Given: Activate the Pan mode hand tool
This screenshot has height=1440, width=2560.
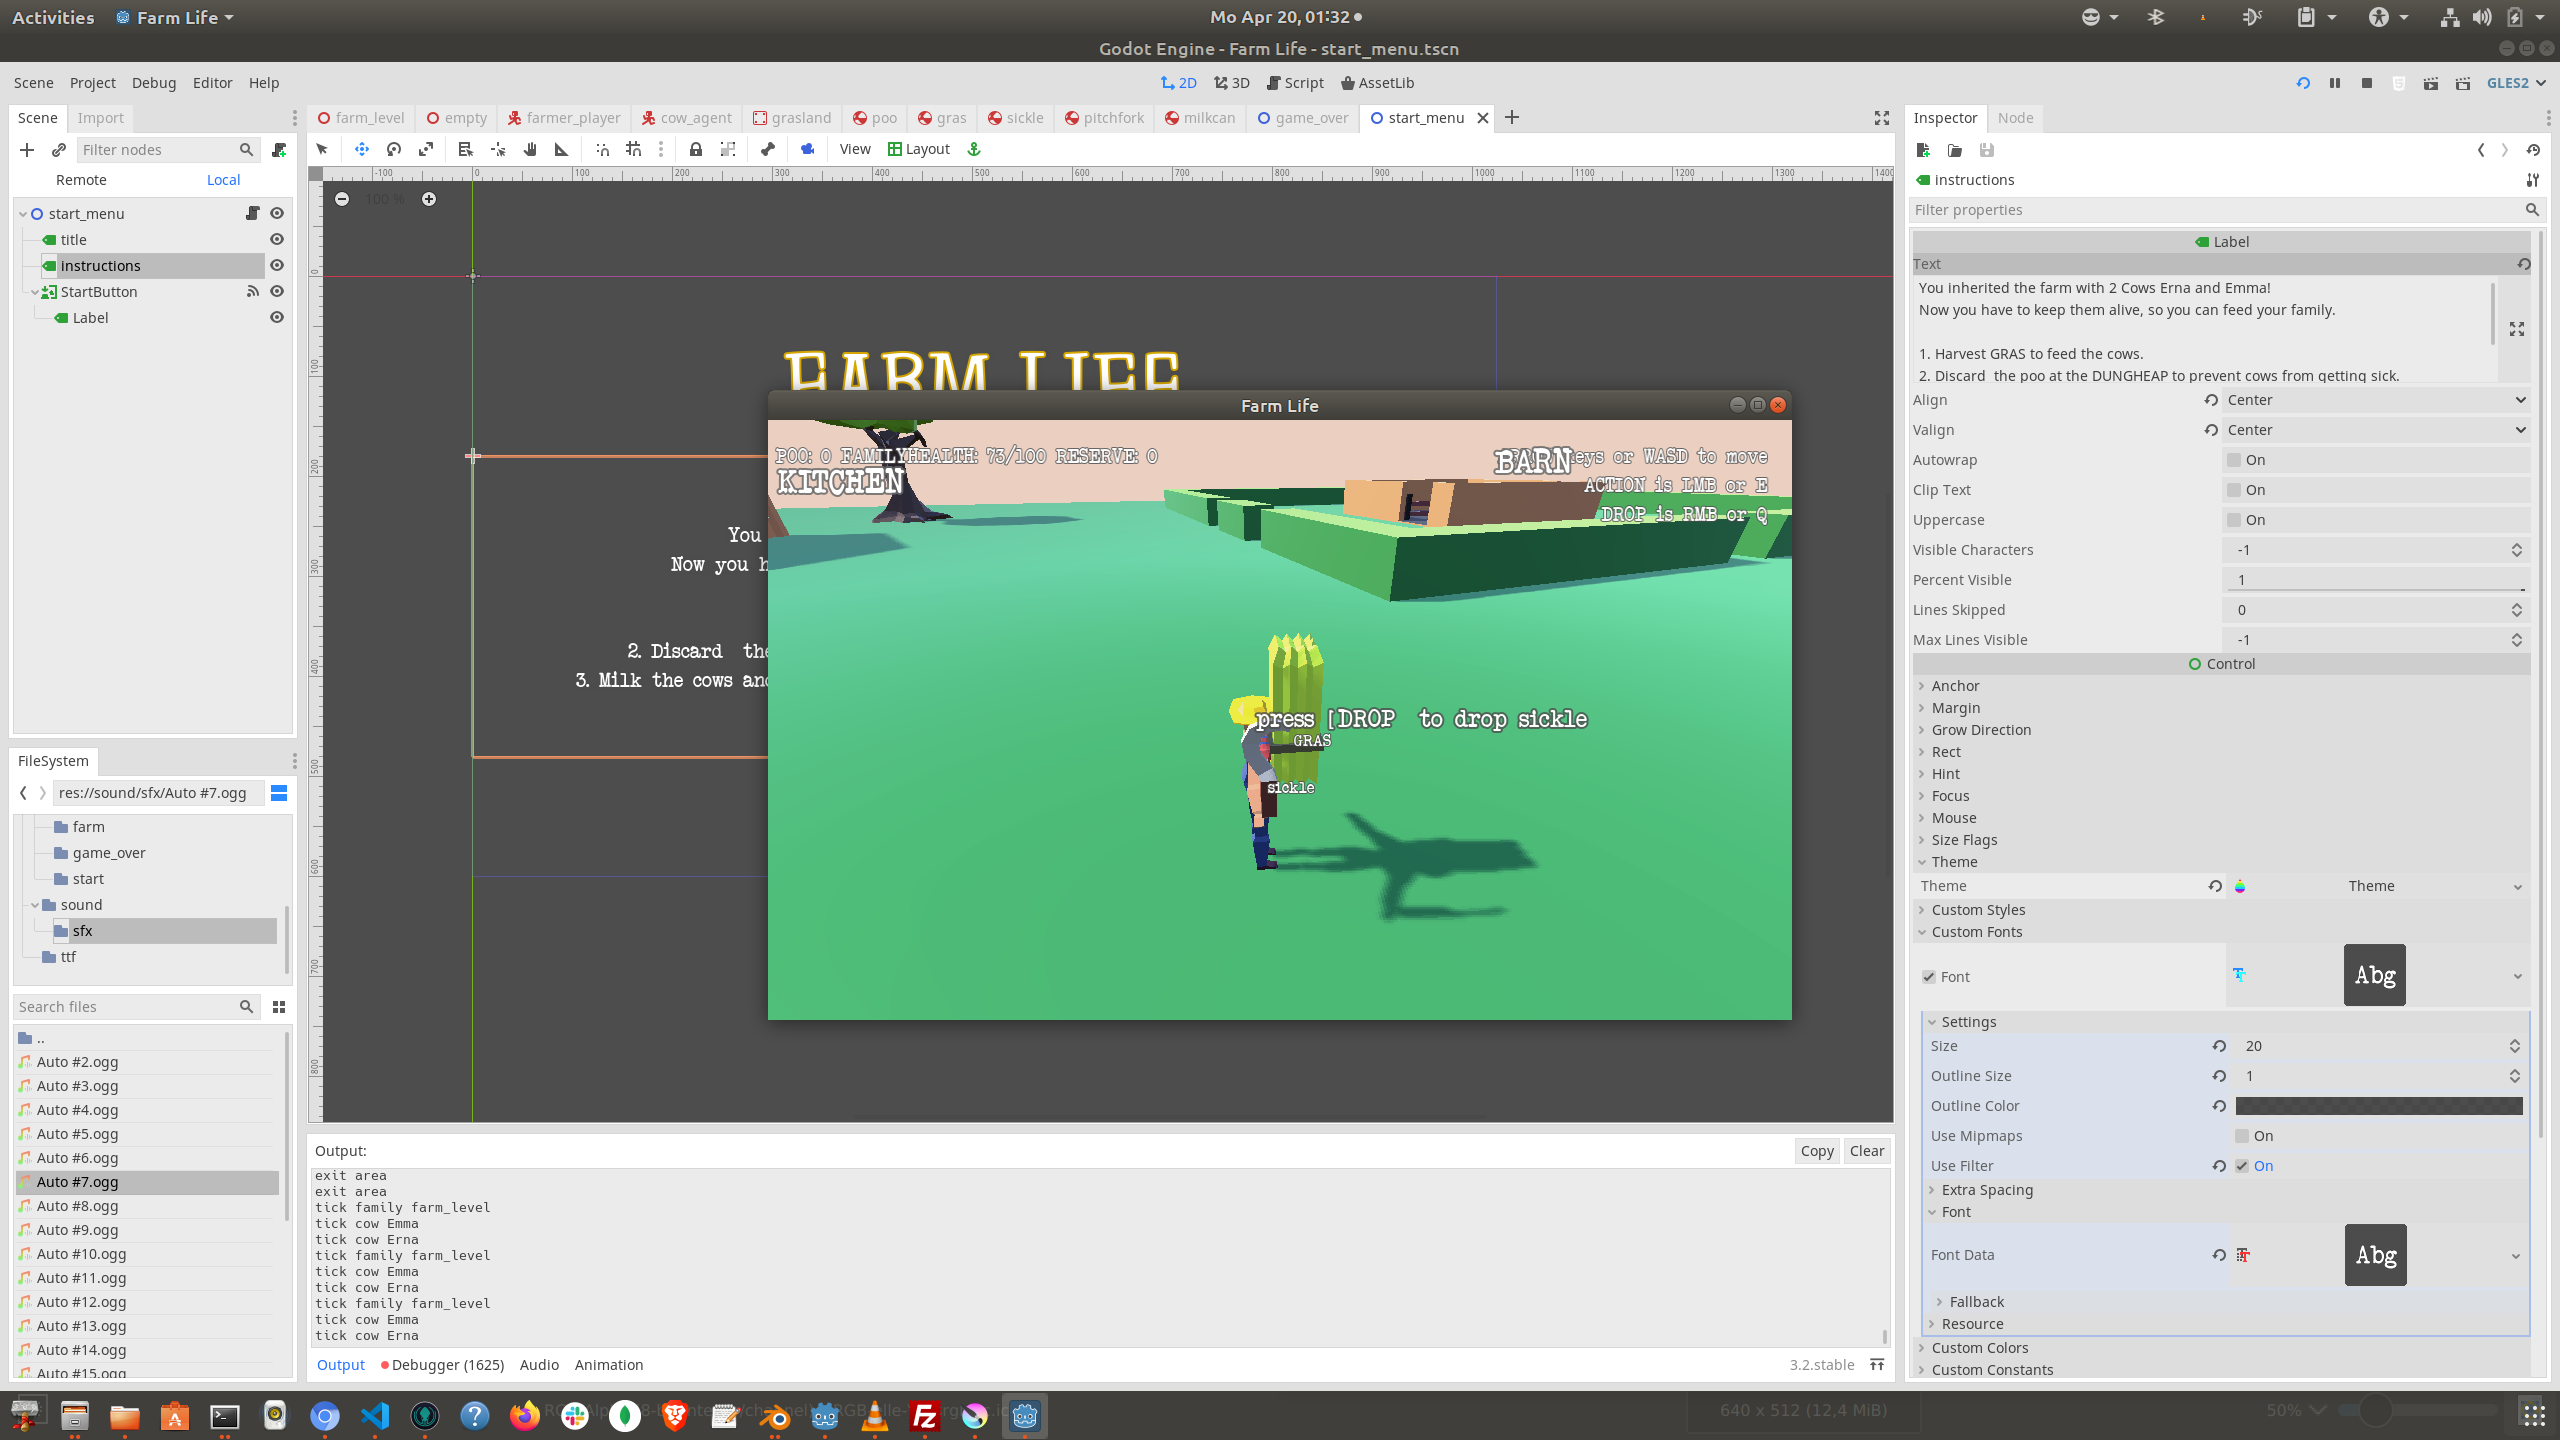Looking at the screenshot, I should pyautogui.click(x=530, y=149).
